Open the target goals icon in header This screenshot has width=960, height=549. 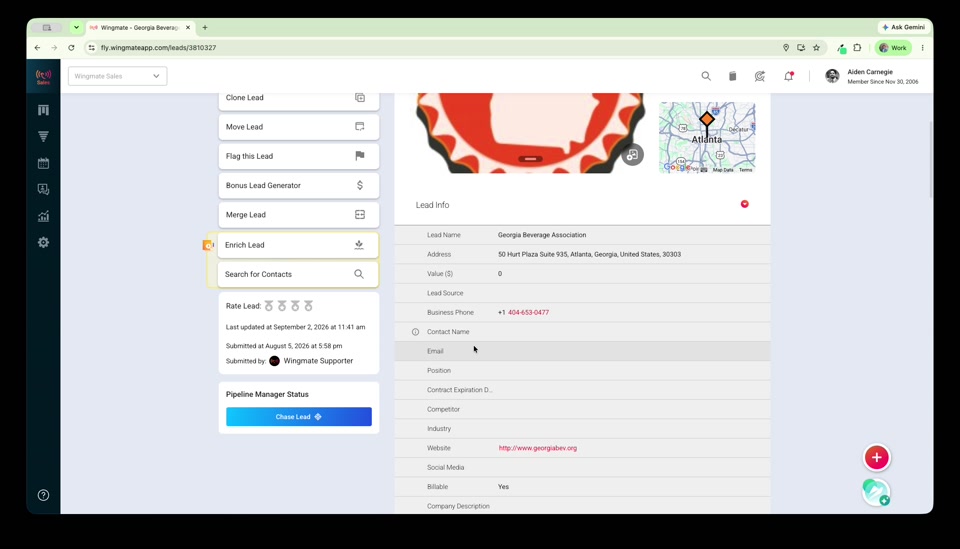tap(760, 76)
